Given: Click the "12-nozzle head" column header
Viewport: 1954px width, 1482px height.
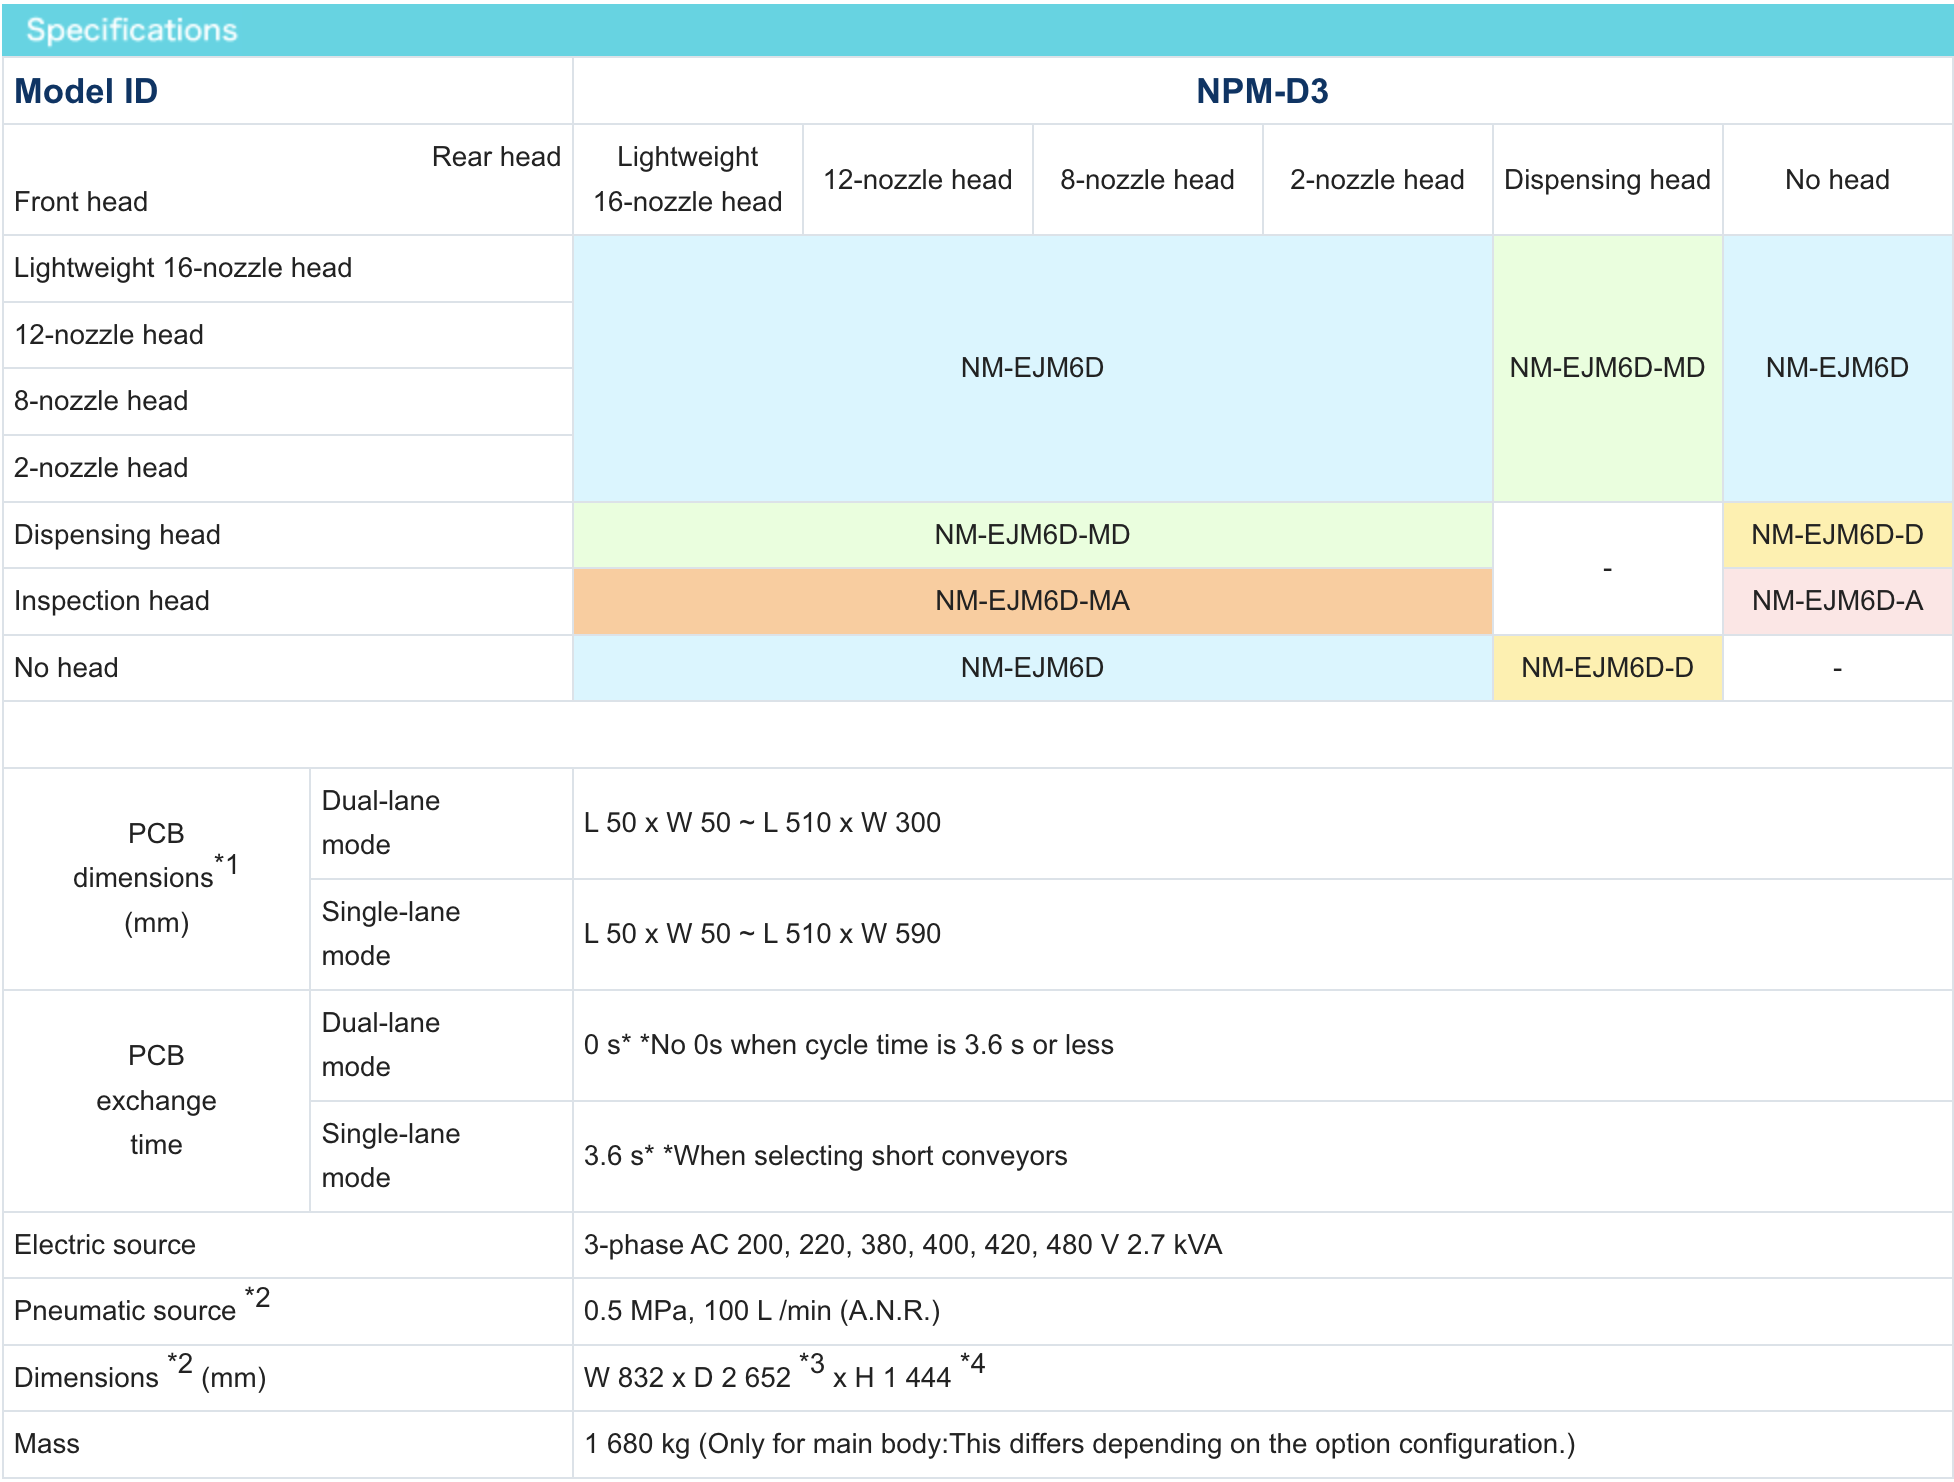Looking at the screenshot, I should (918, 179).
